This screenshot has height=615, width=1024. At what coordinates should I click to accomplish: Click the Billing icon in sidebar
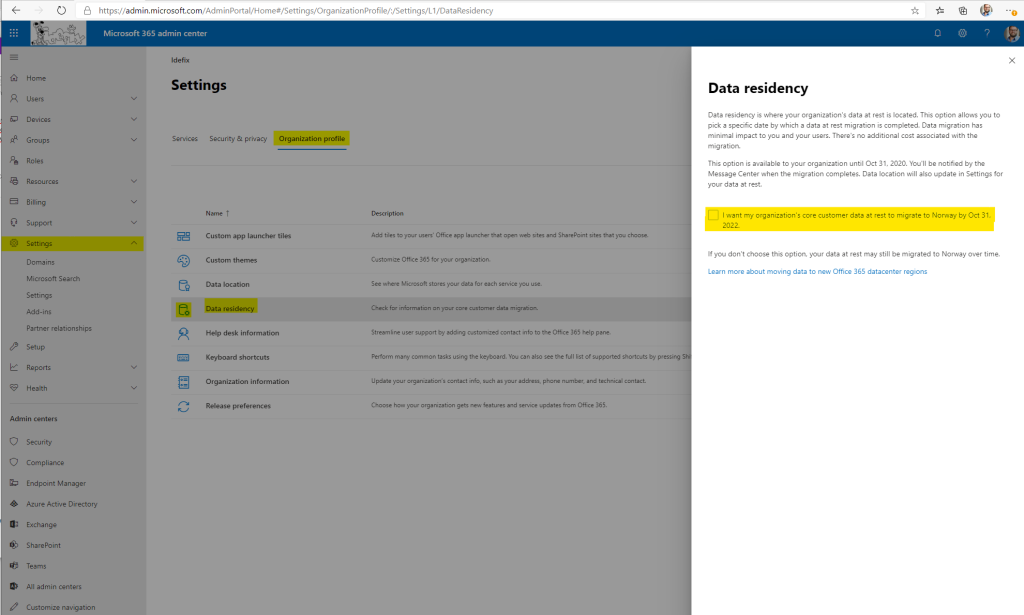[x=14, y=202]
